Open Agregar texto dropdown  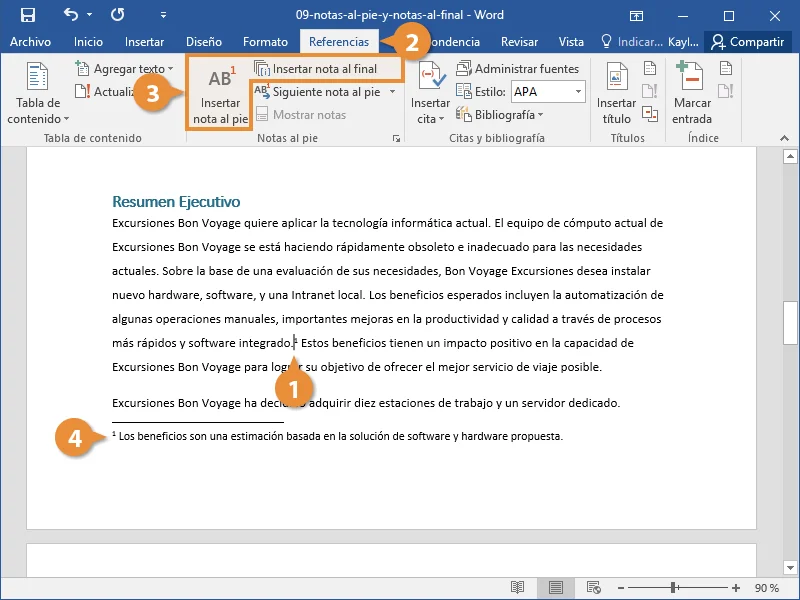(124, 68)
